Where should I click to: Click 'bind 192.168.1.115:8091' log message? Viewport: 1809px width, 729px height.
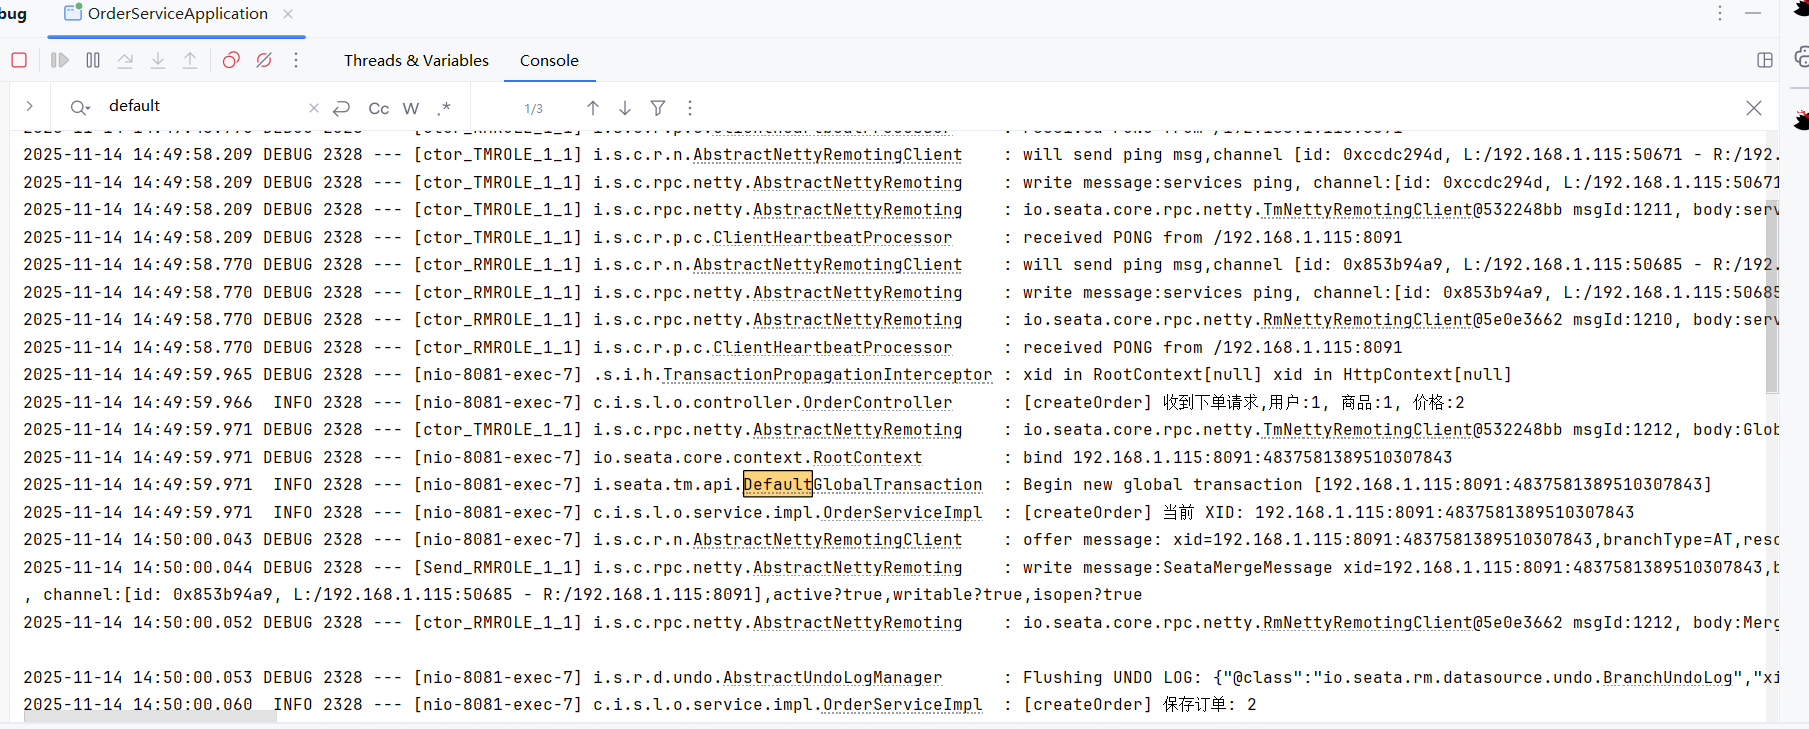pos(1237,457)
